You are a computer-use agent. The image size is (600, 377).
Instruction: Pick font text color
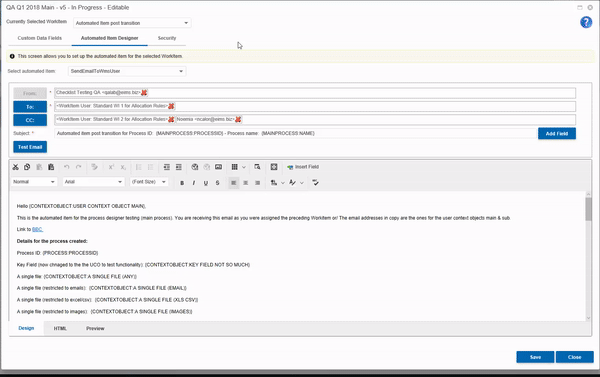click(292, 183)
